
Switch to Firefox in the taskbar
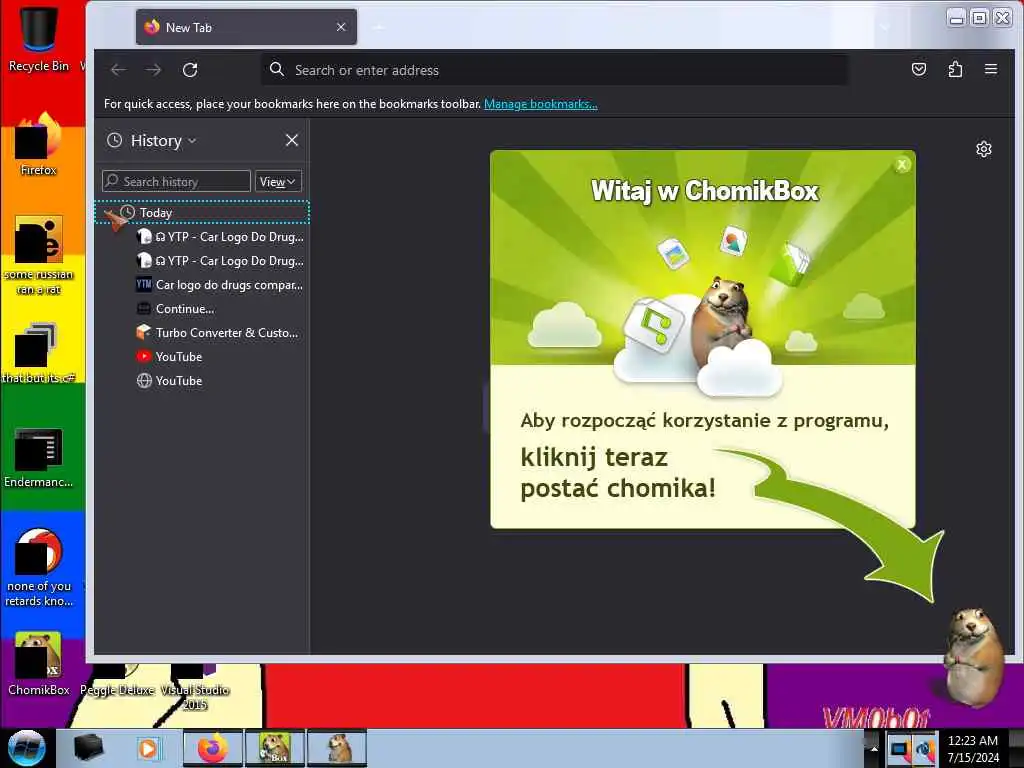[213, 748]
